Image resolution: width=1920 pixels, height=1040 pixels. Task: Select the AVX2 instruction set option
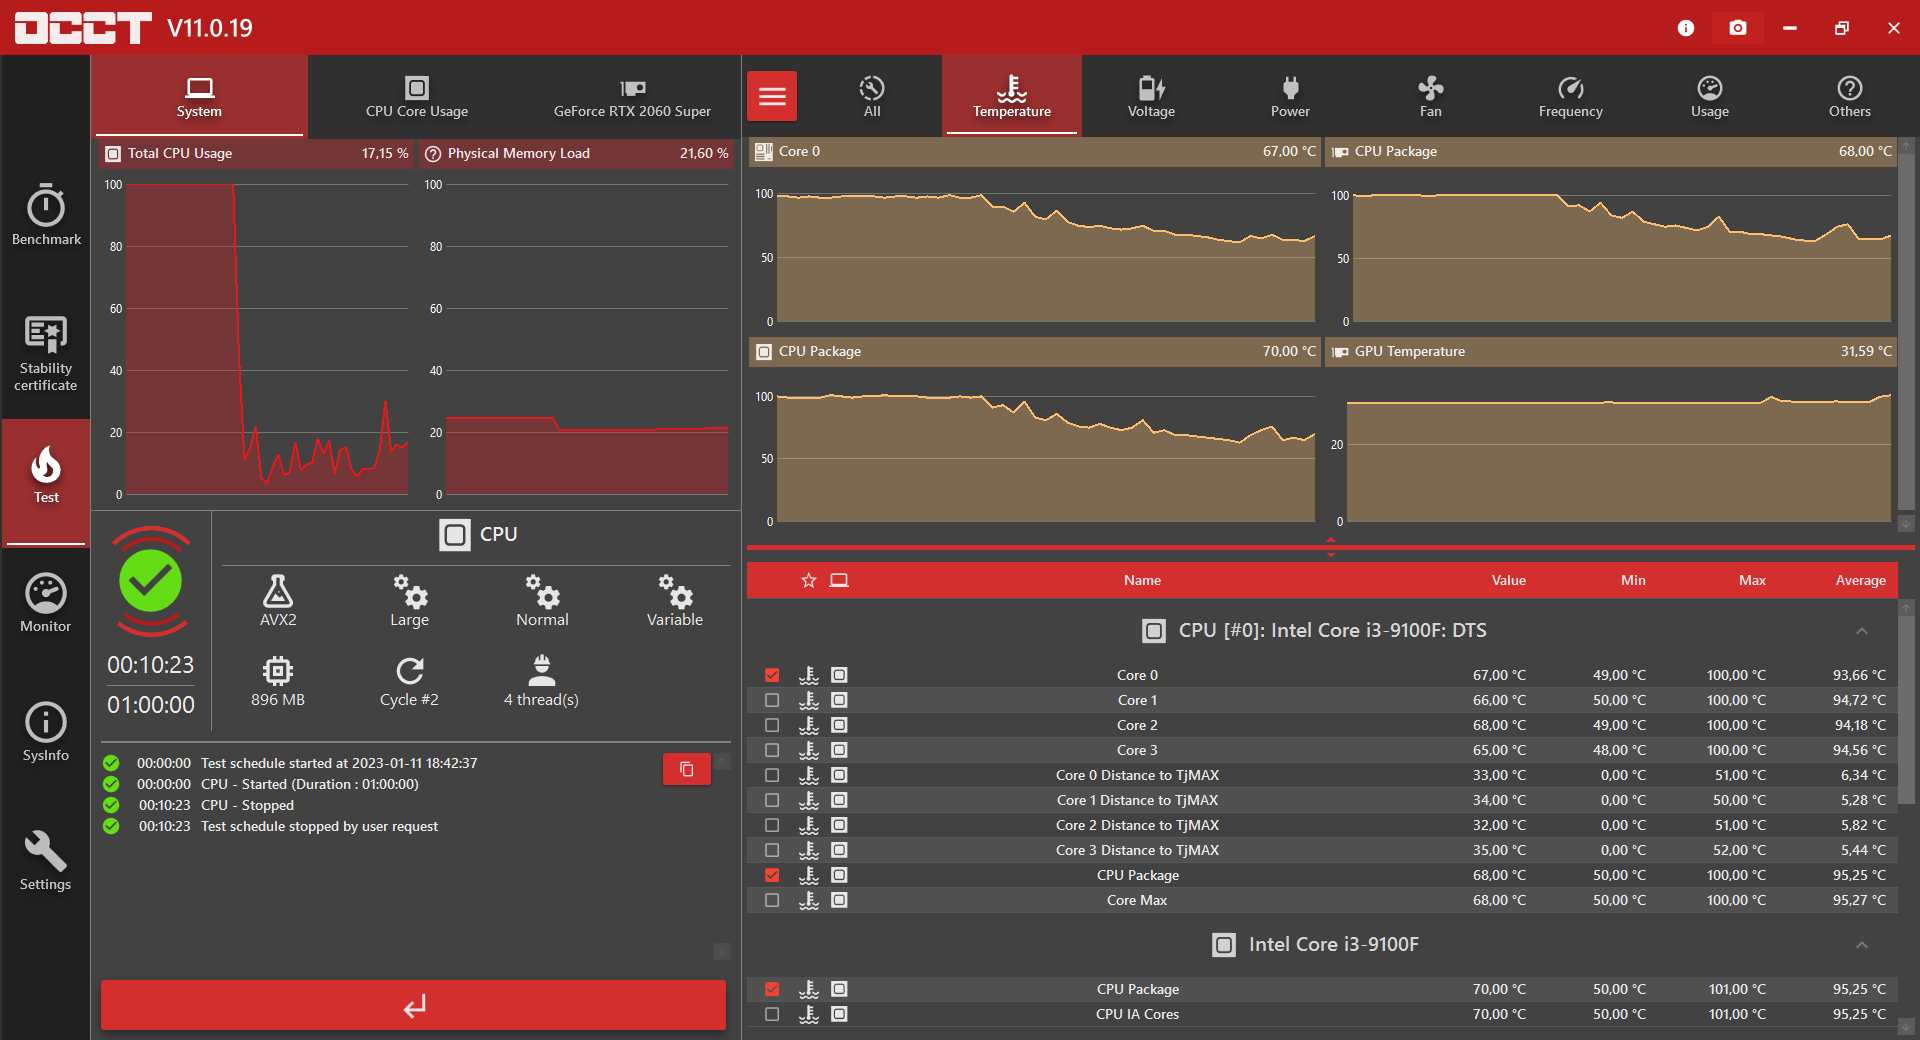(x=278, y=600)
